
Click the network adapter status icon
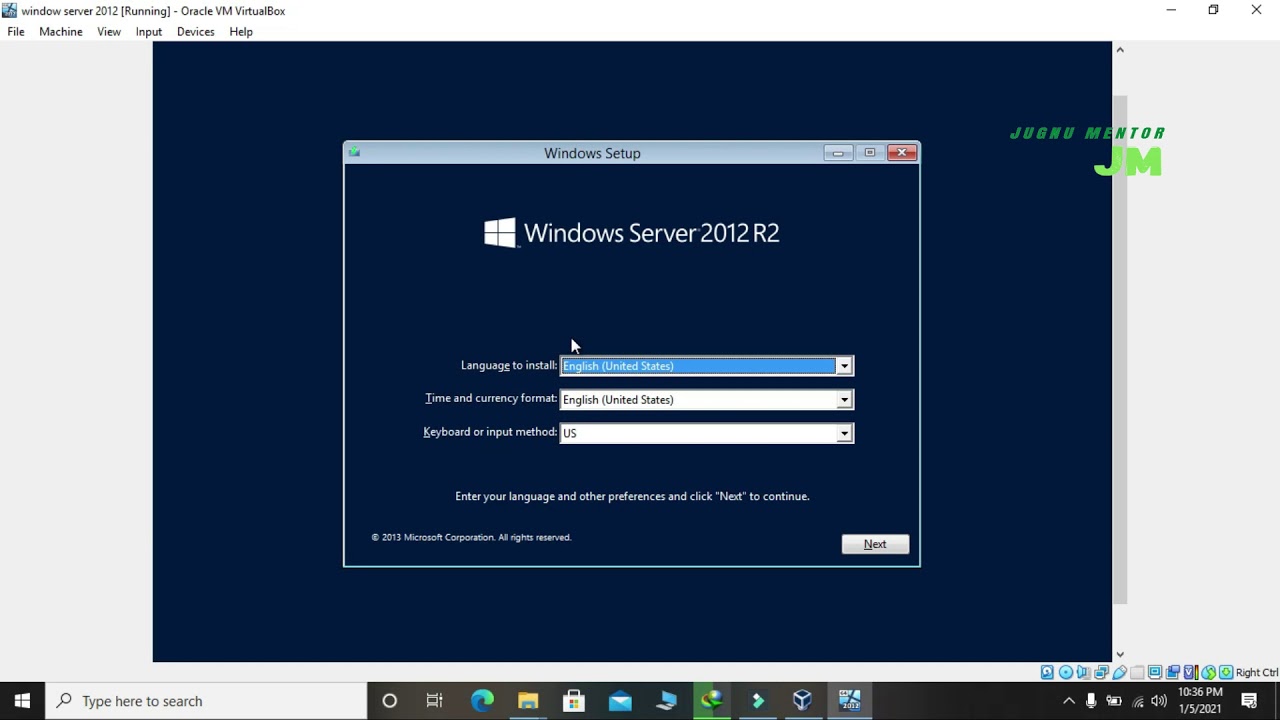tap(1101, 672)
